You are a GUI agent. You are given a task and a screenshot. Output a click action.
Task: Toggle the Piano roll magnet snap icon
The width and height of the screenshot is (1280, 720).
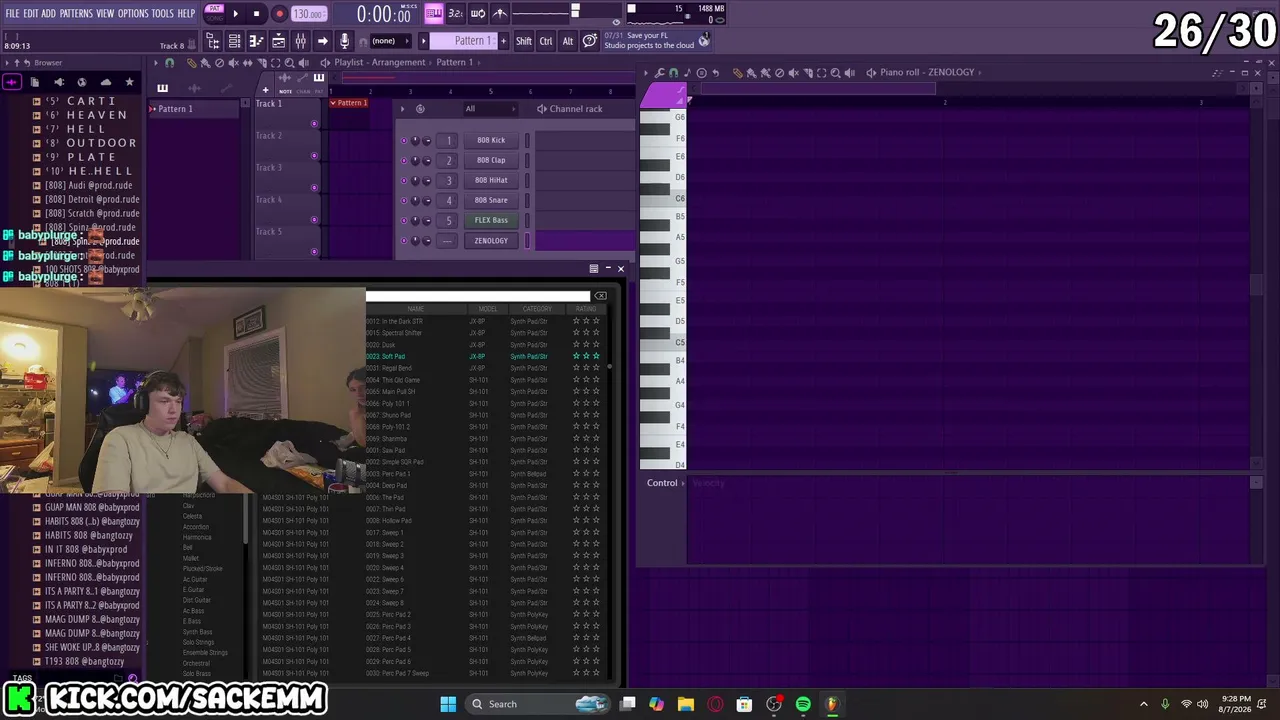point(673,73)
